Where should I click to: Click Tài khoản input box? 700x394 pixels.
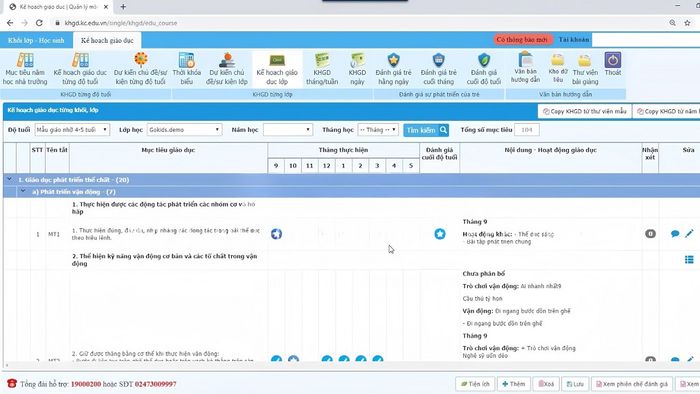(646, 40)
